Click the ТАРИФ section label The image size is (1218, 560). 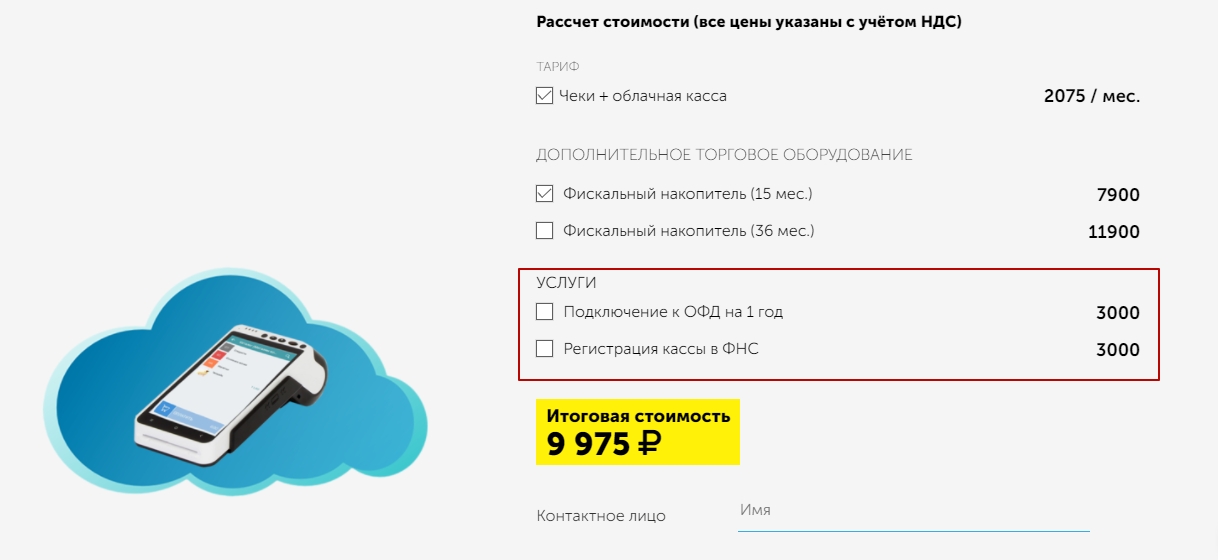point(558,66)
